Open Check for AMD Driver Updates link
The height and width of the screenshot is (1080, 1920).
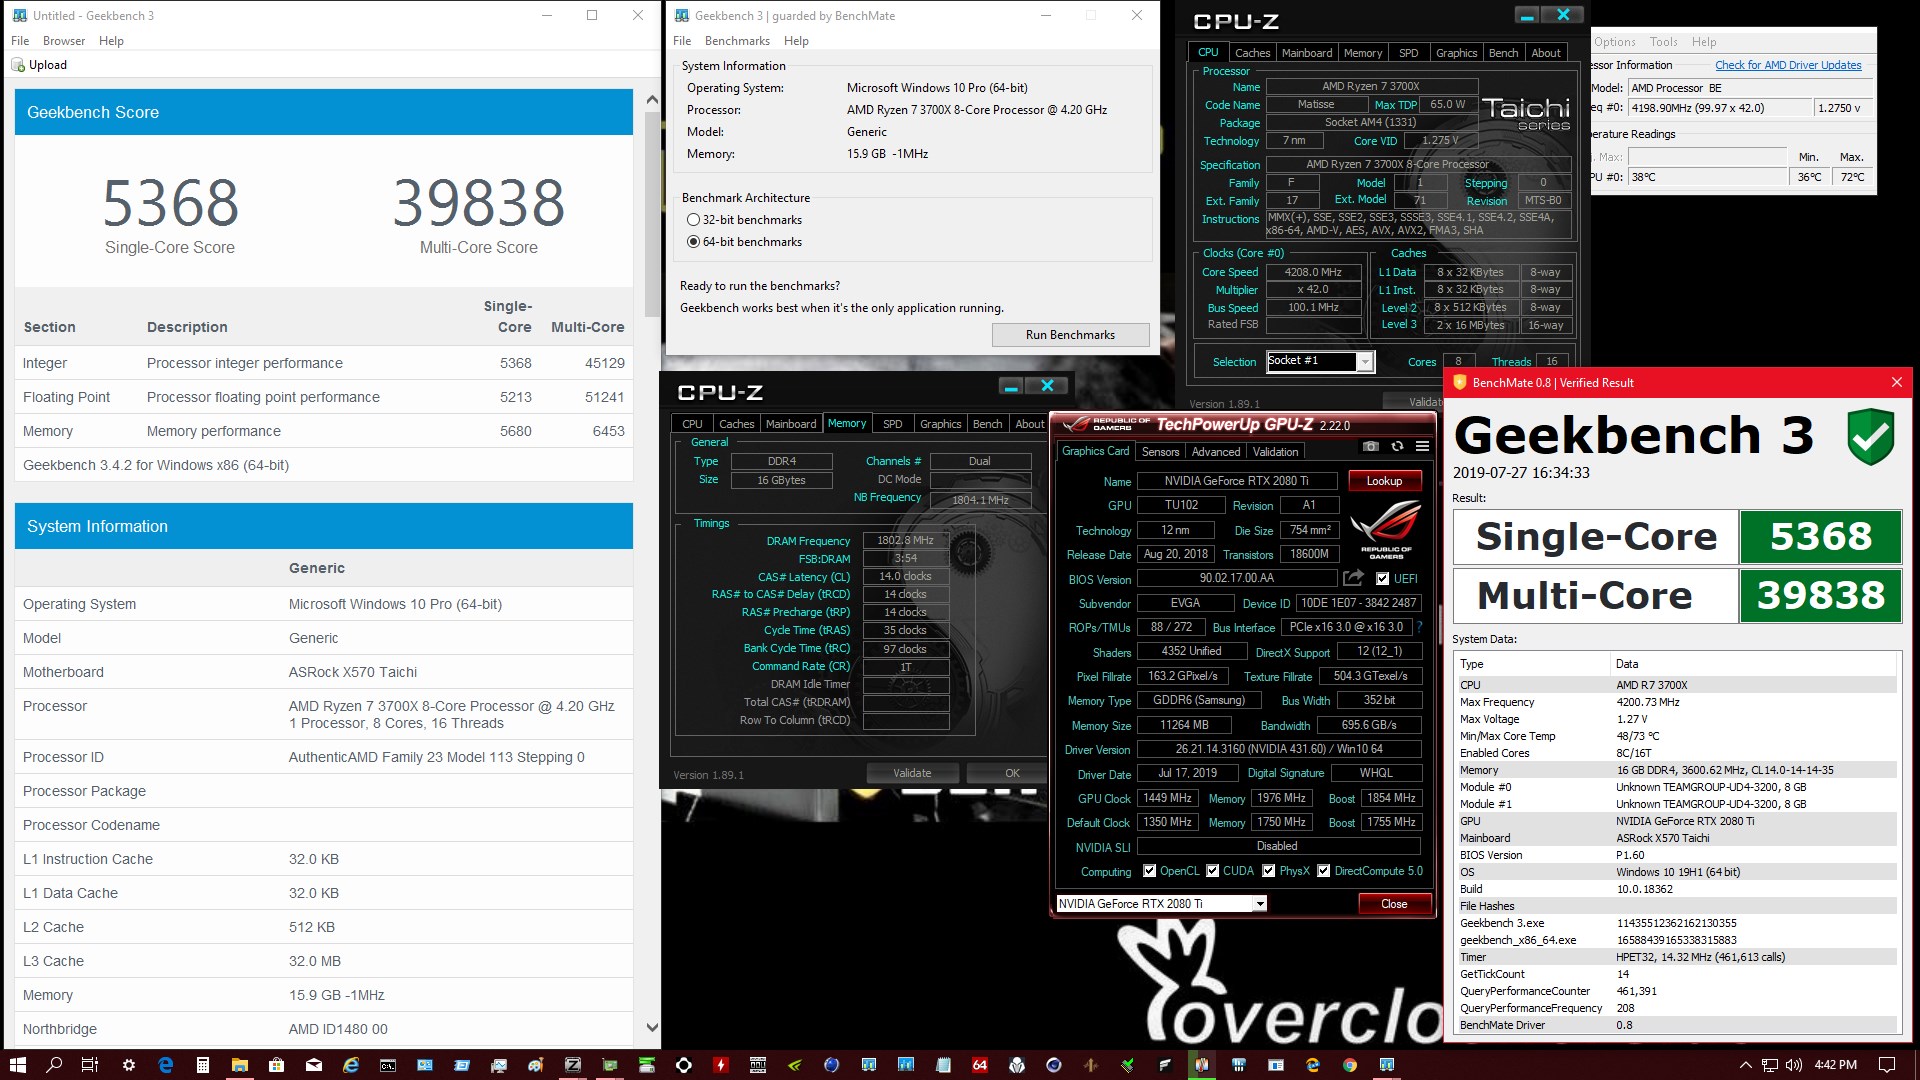(1788, 65)
